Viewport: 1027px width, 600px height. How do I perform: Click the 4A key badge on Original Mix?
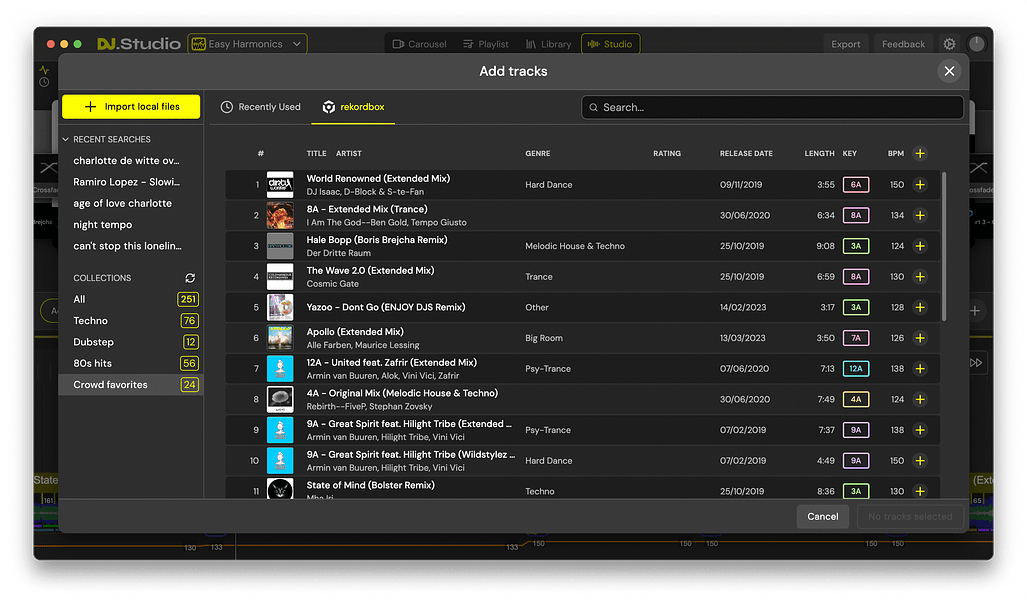coord(856,400)
